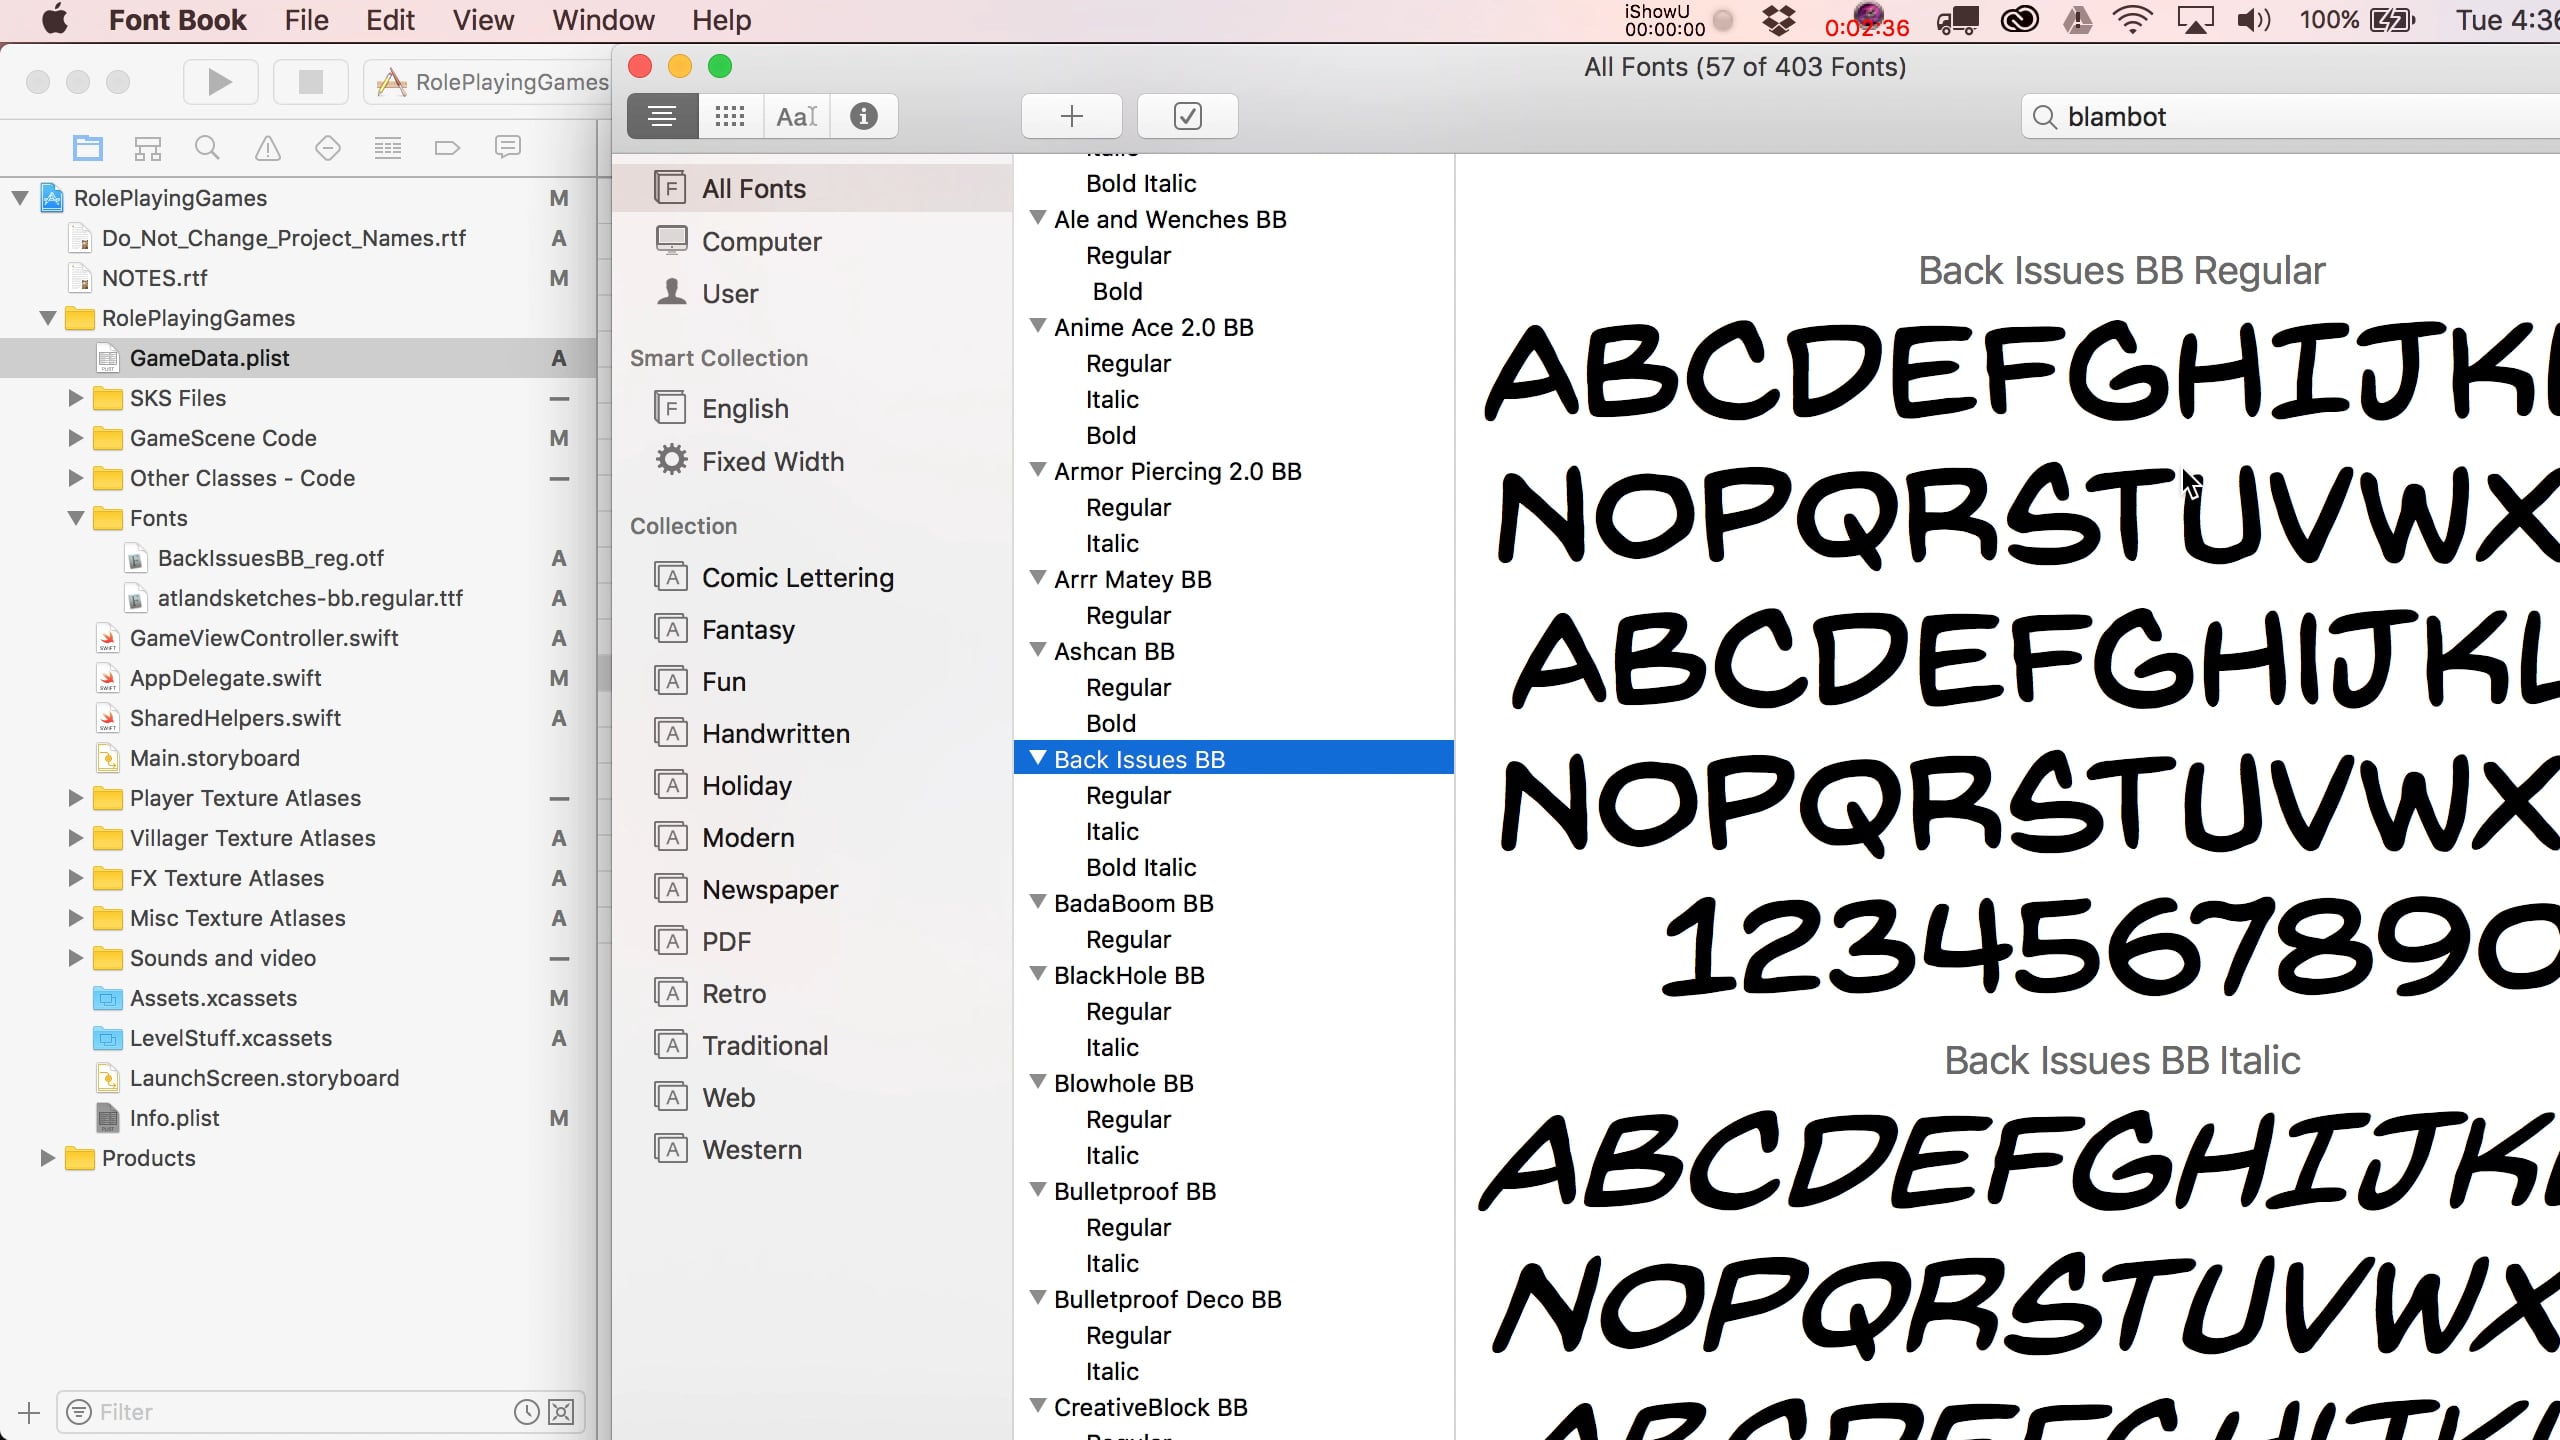The width and height of the screenshot is (2560, 1440).
Task: Toggle Xcode source-control status filter icon
Action: pos(562,1412)
